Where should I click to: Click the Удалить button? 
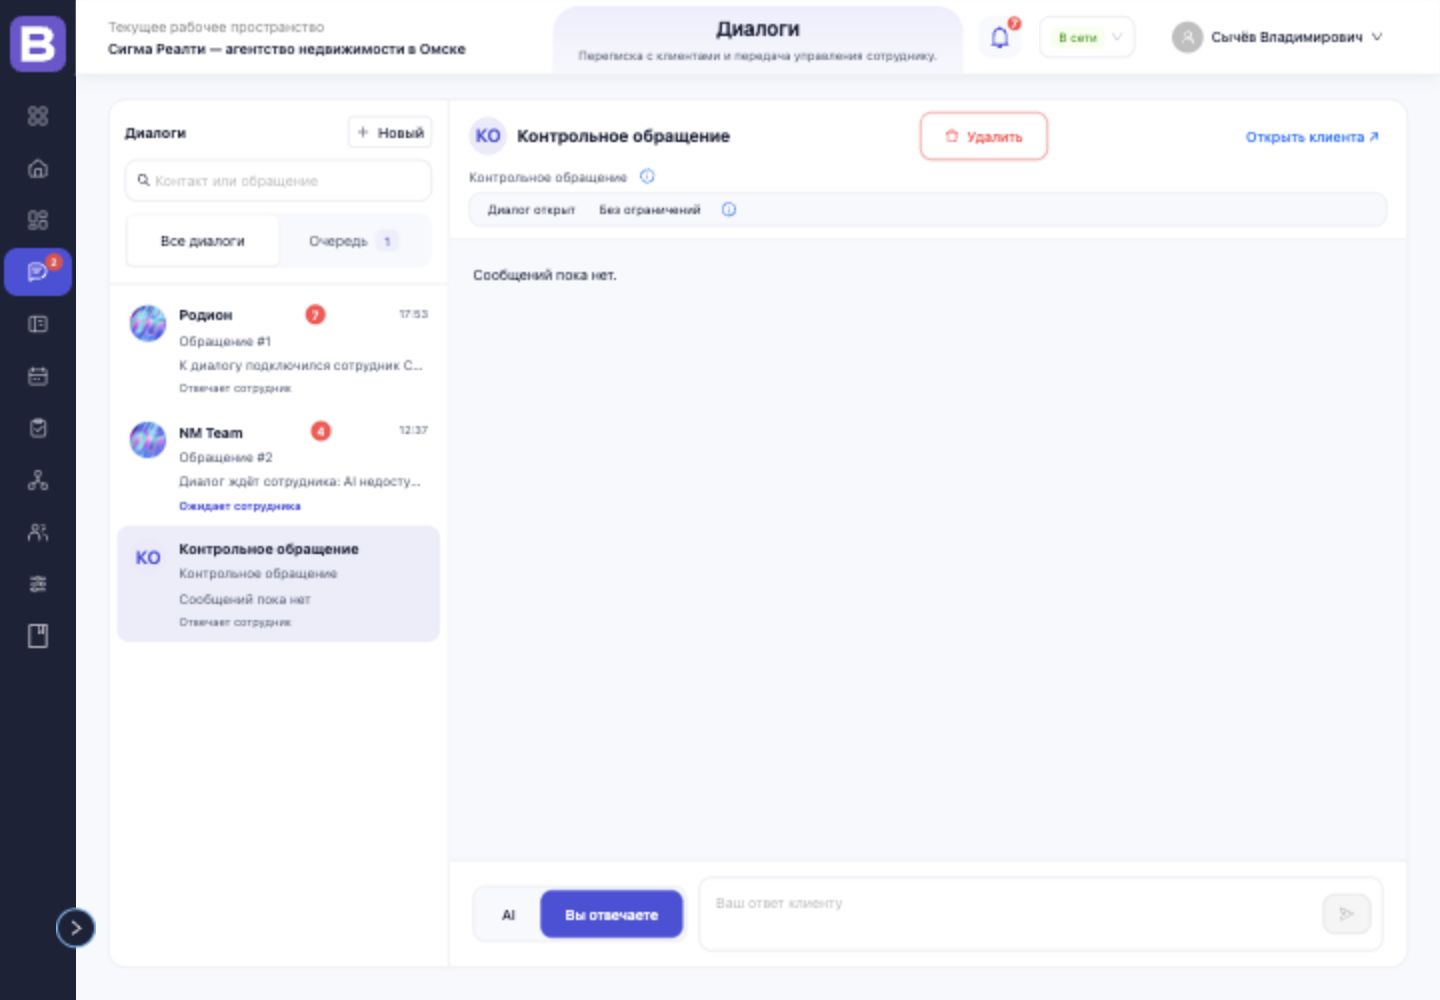(984, 137)
